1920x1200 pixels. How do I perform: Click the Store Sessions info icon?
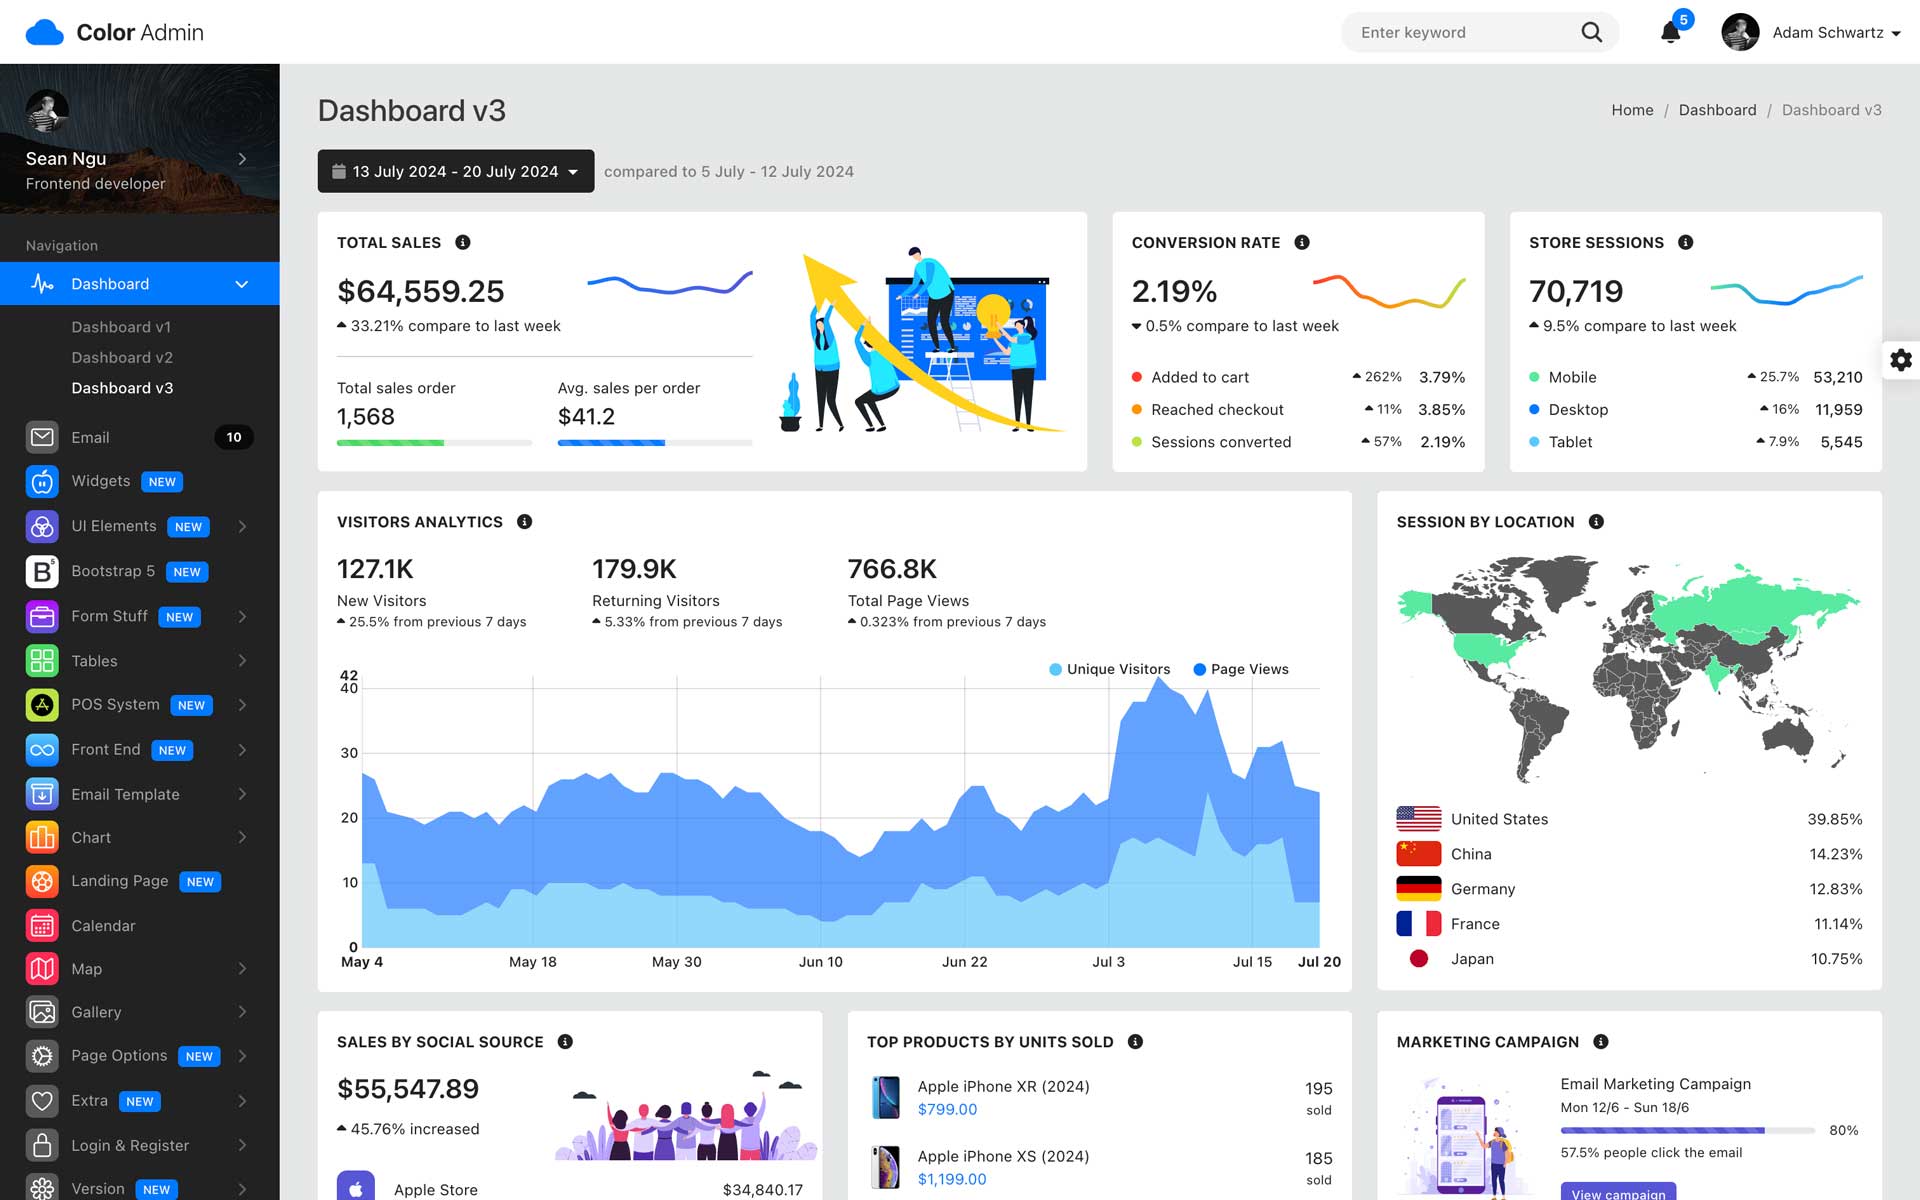click(1685, 242)
